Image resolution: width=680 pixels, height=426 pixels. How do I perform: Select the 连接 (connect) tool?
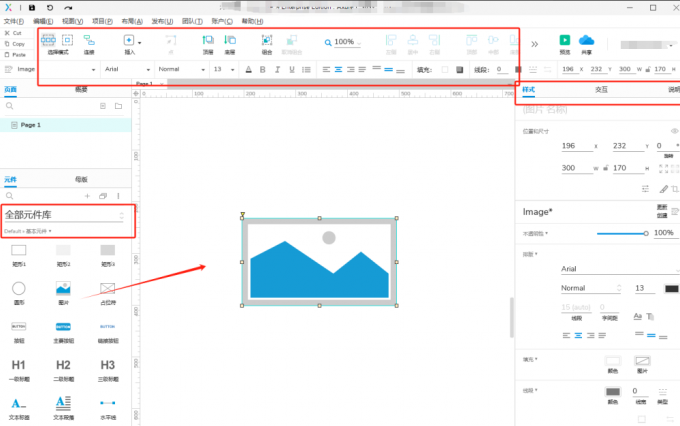click(89, 42)
